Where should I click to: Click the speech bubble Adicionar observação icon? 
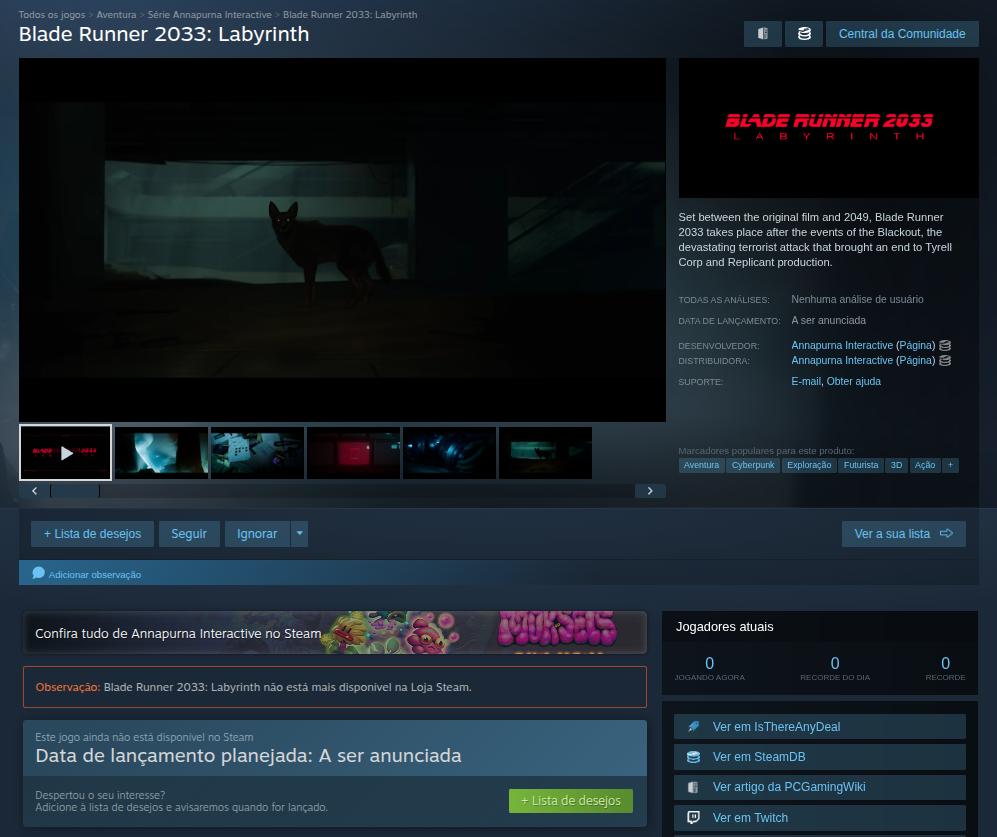tap(38, 574)
